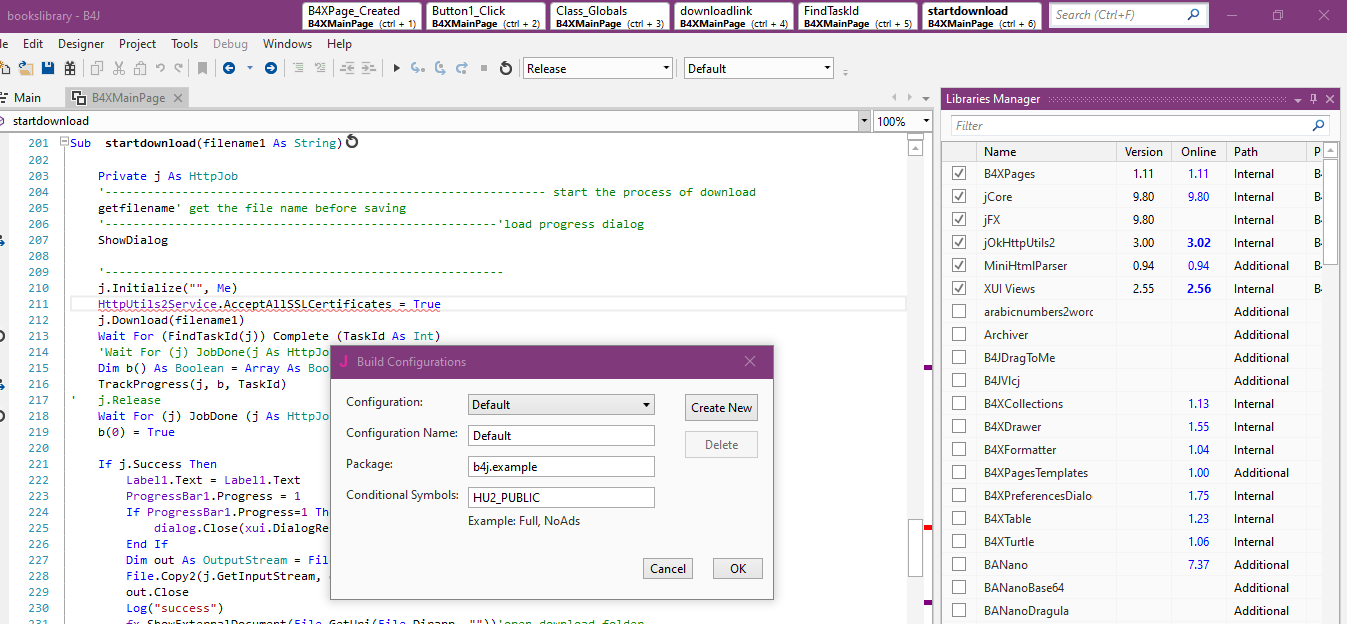1347x624 pixels.
Task: Click the Step Over debug icon
Action: (x=440, y=68)
